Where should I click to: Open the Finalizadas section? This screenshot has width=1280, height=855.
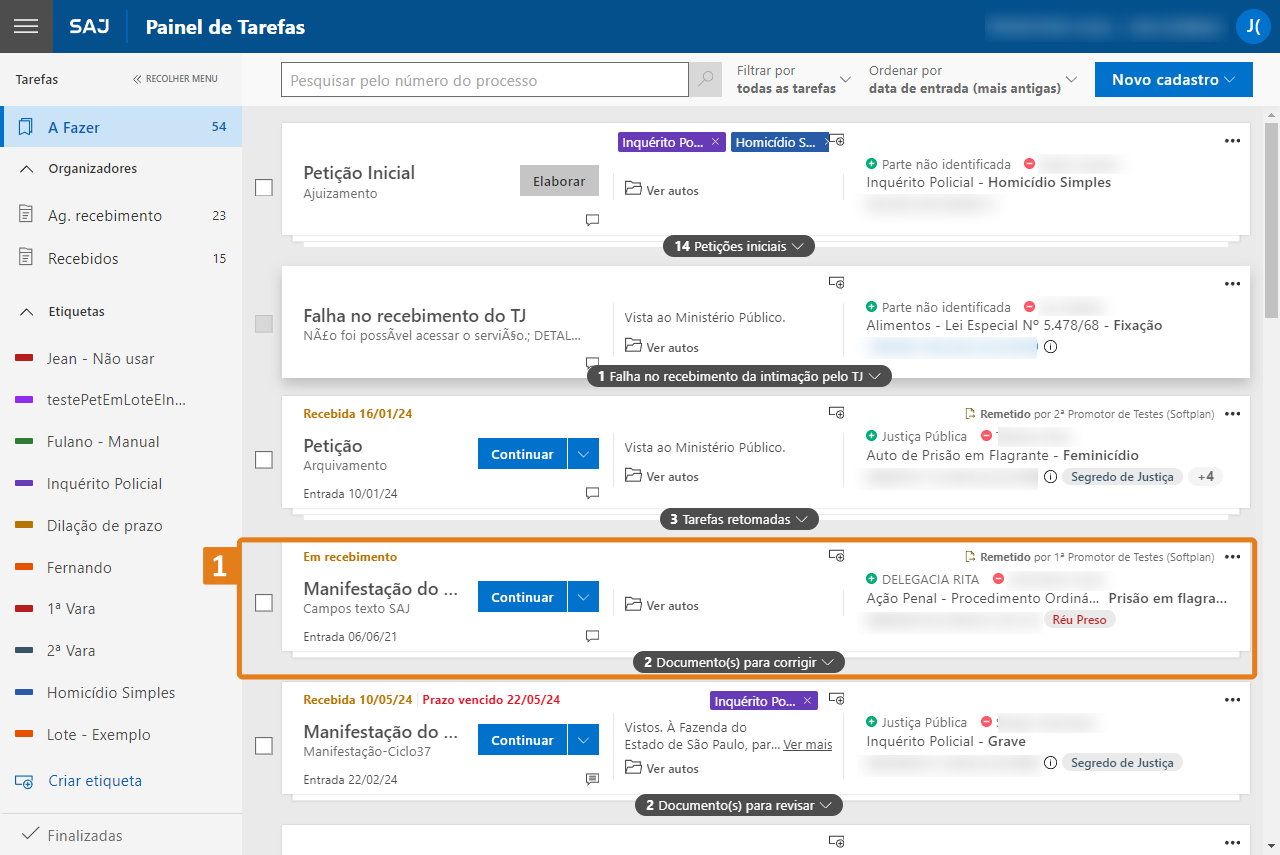pos(84,835)
